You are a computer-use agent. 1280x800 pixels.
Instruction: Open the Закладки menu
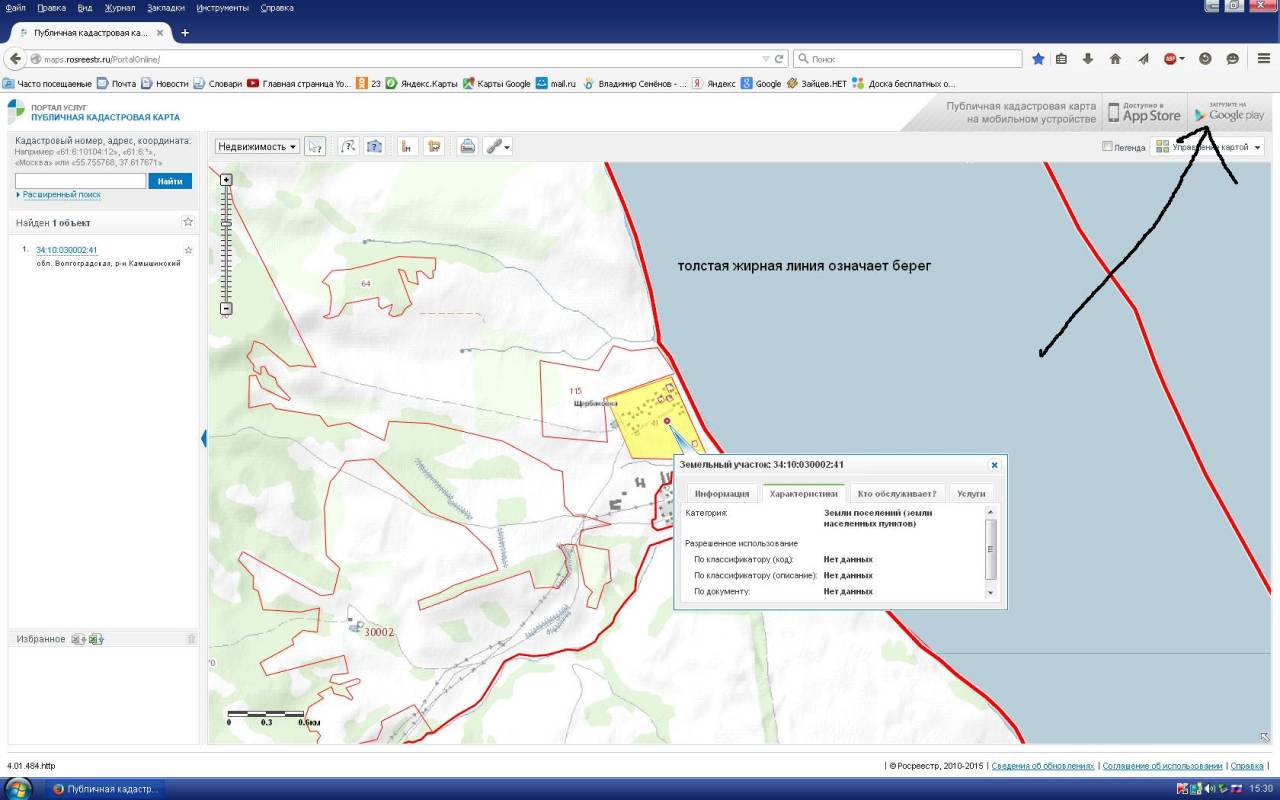(165, 7)
